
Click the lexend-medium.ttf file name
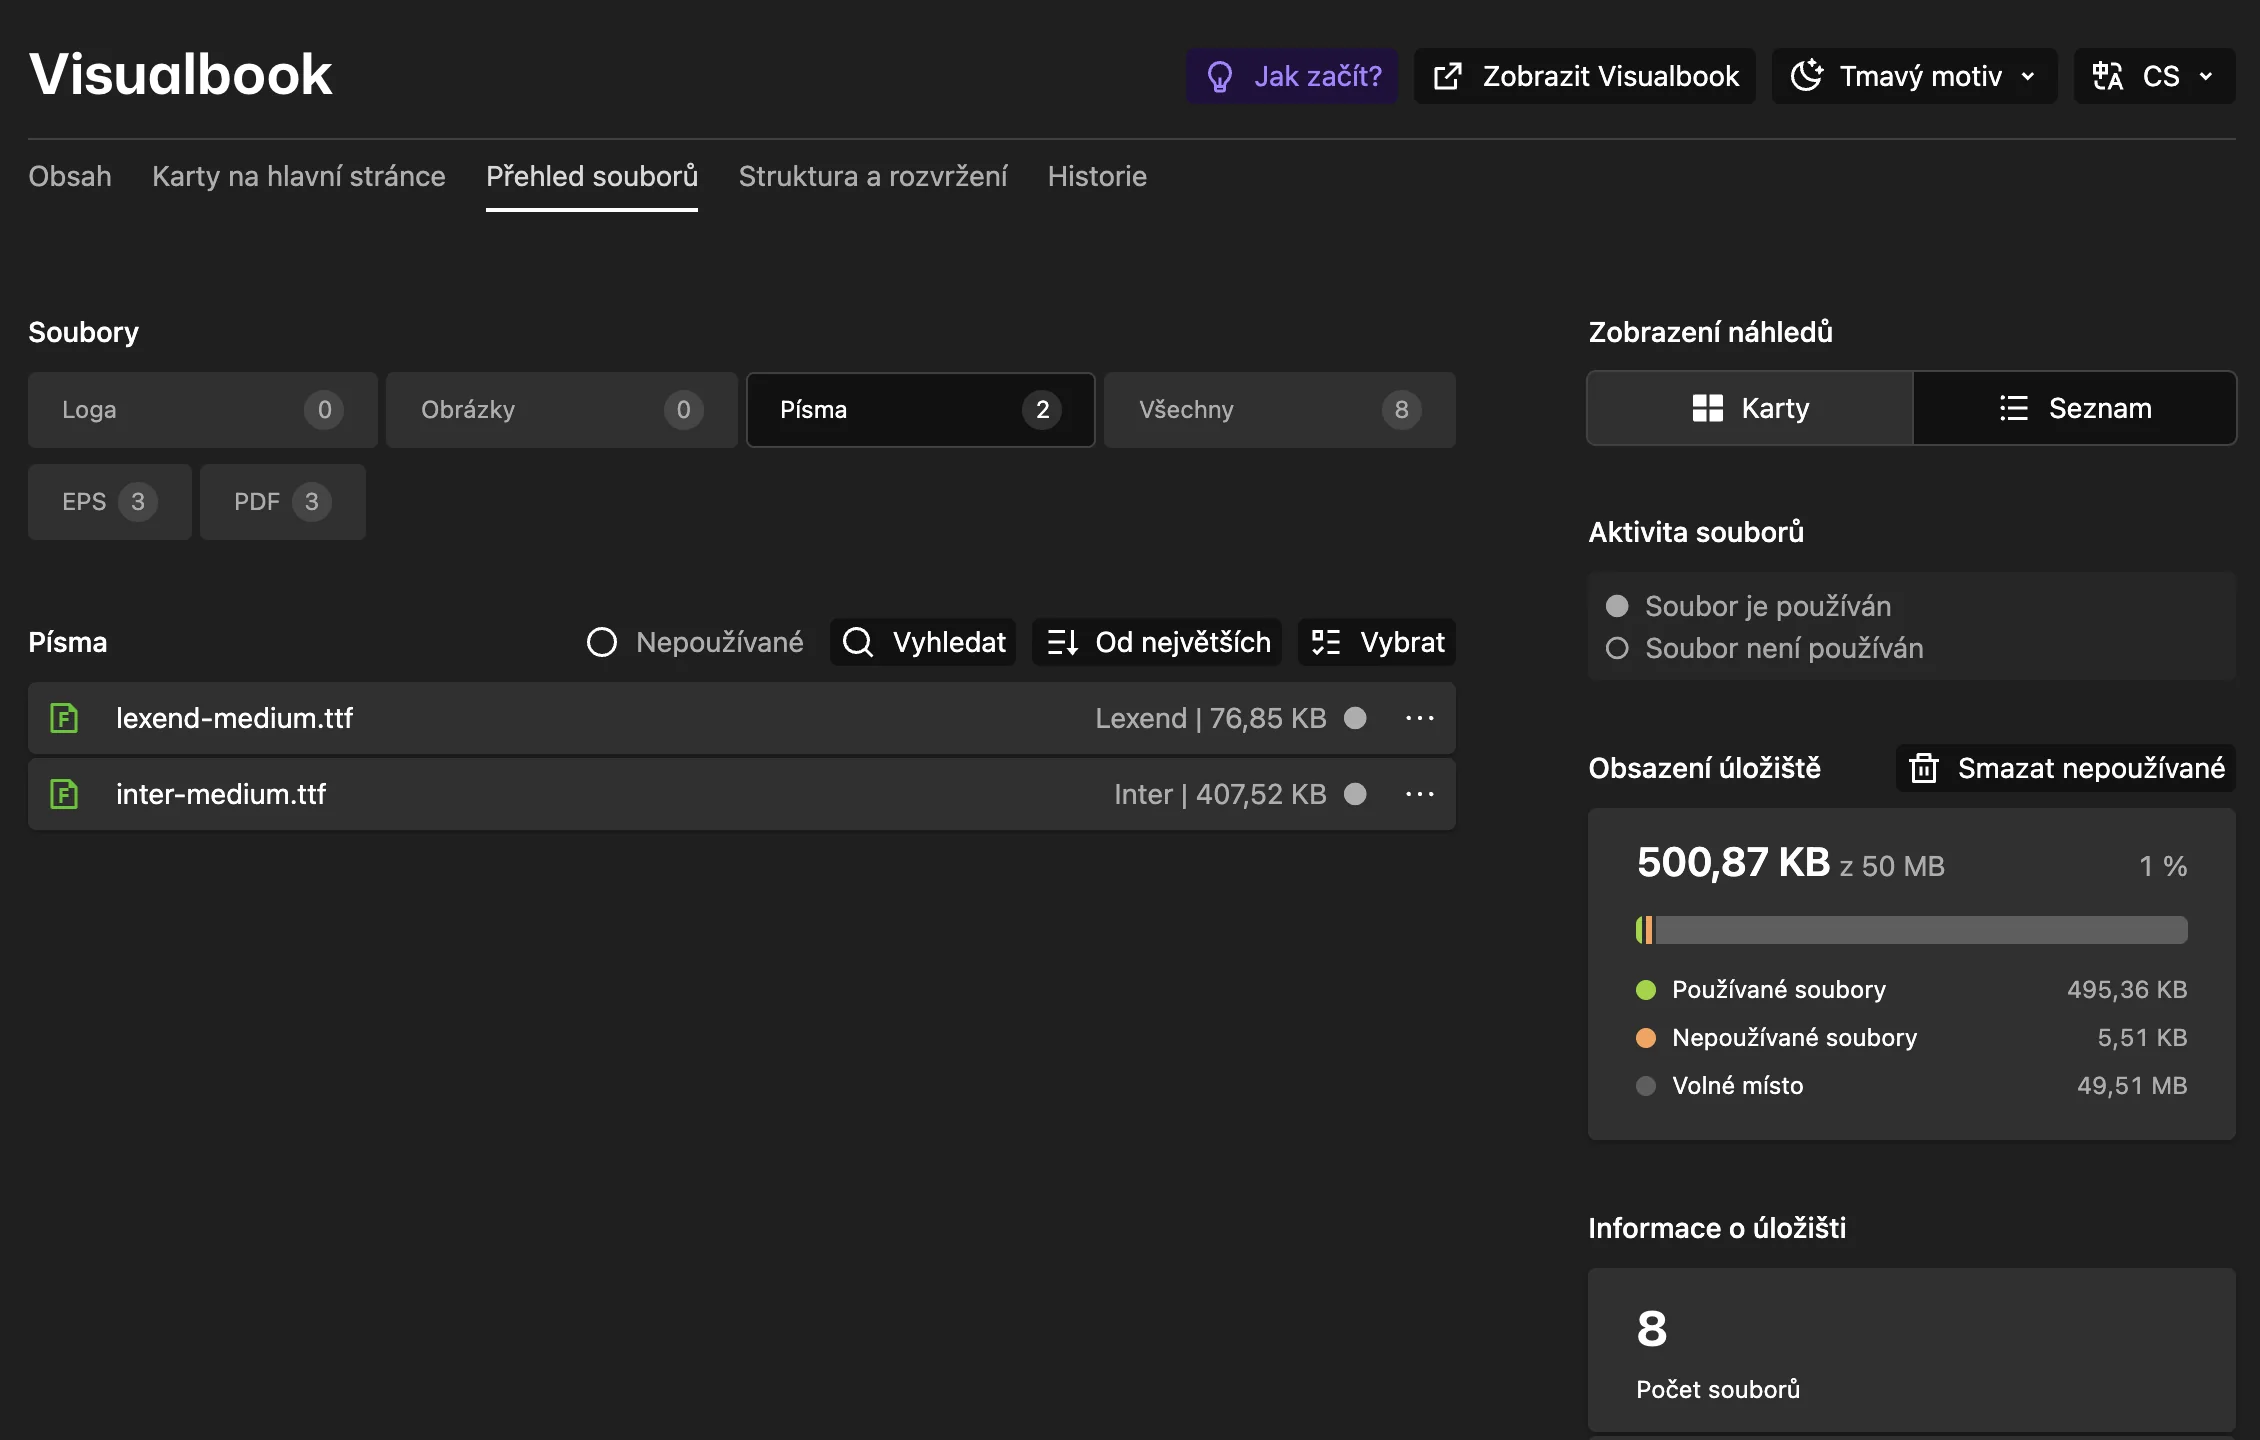[x=234, y=718]
